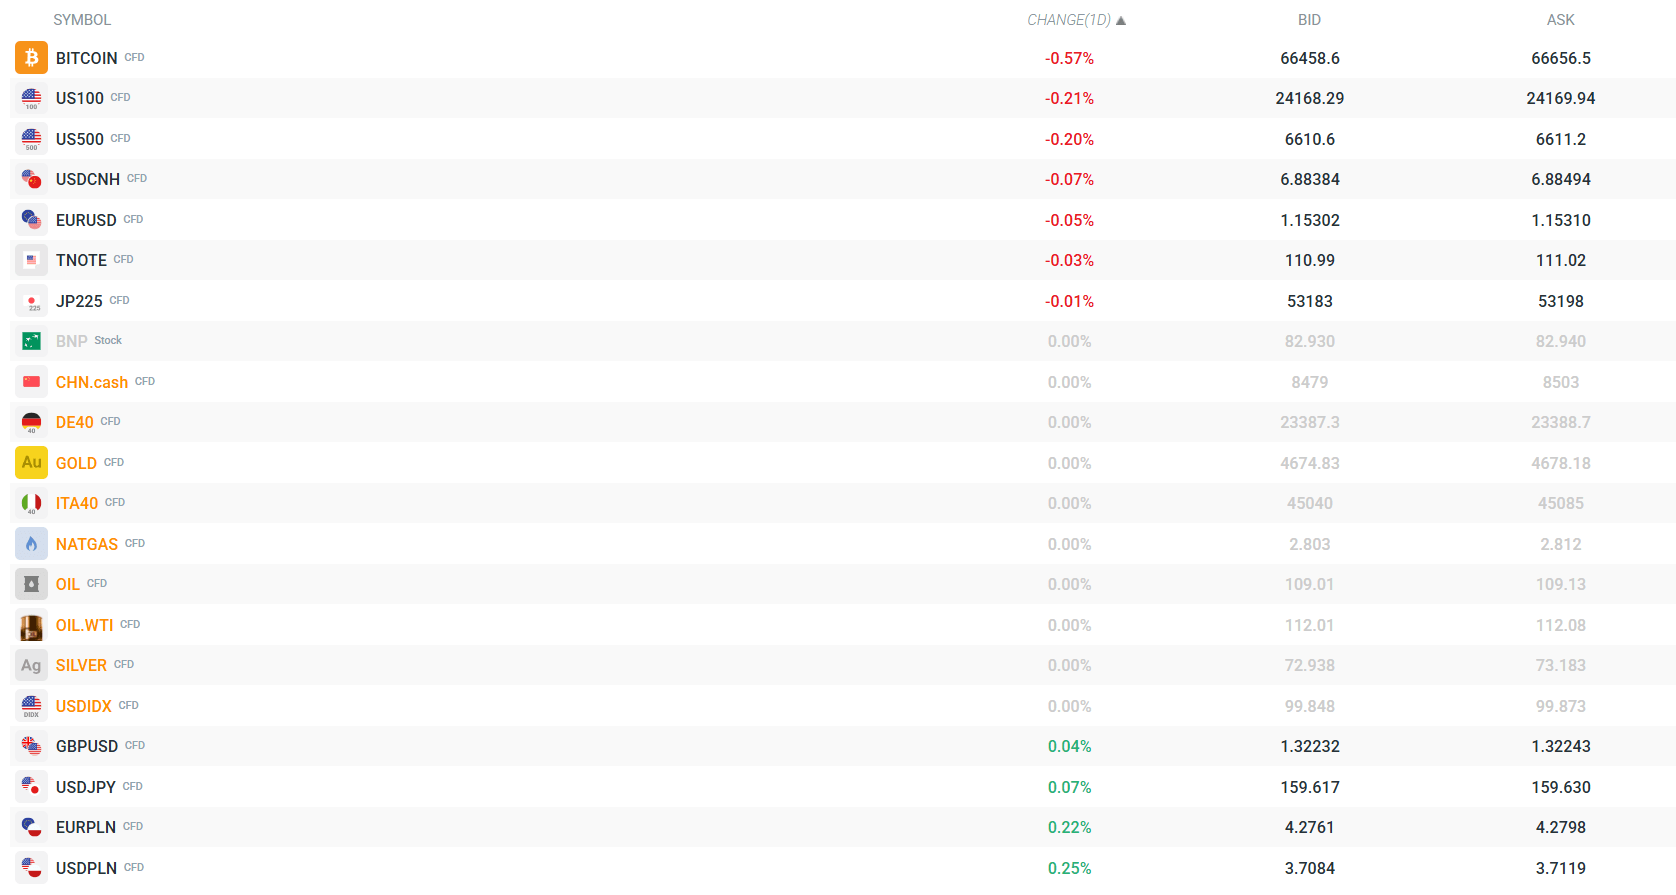1676x895 pixels.
Task: Click the BITCOIN ask price 66656.5
Action: [x=1560, y=58]
